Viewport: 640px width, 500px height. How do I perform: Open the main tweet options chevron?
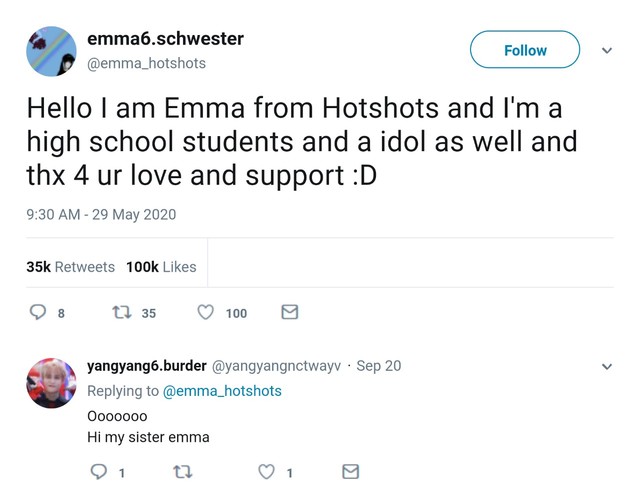coord(606,50)
